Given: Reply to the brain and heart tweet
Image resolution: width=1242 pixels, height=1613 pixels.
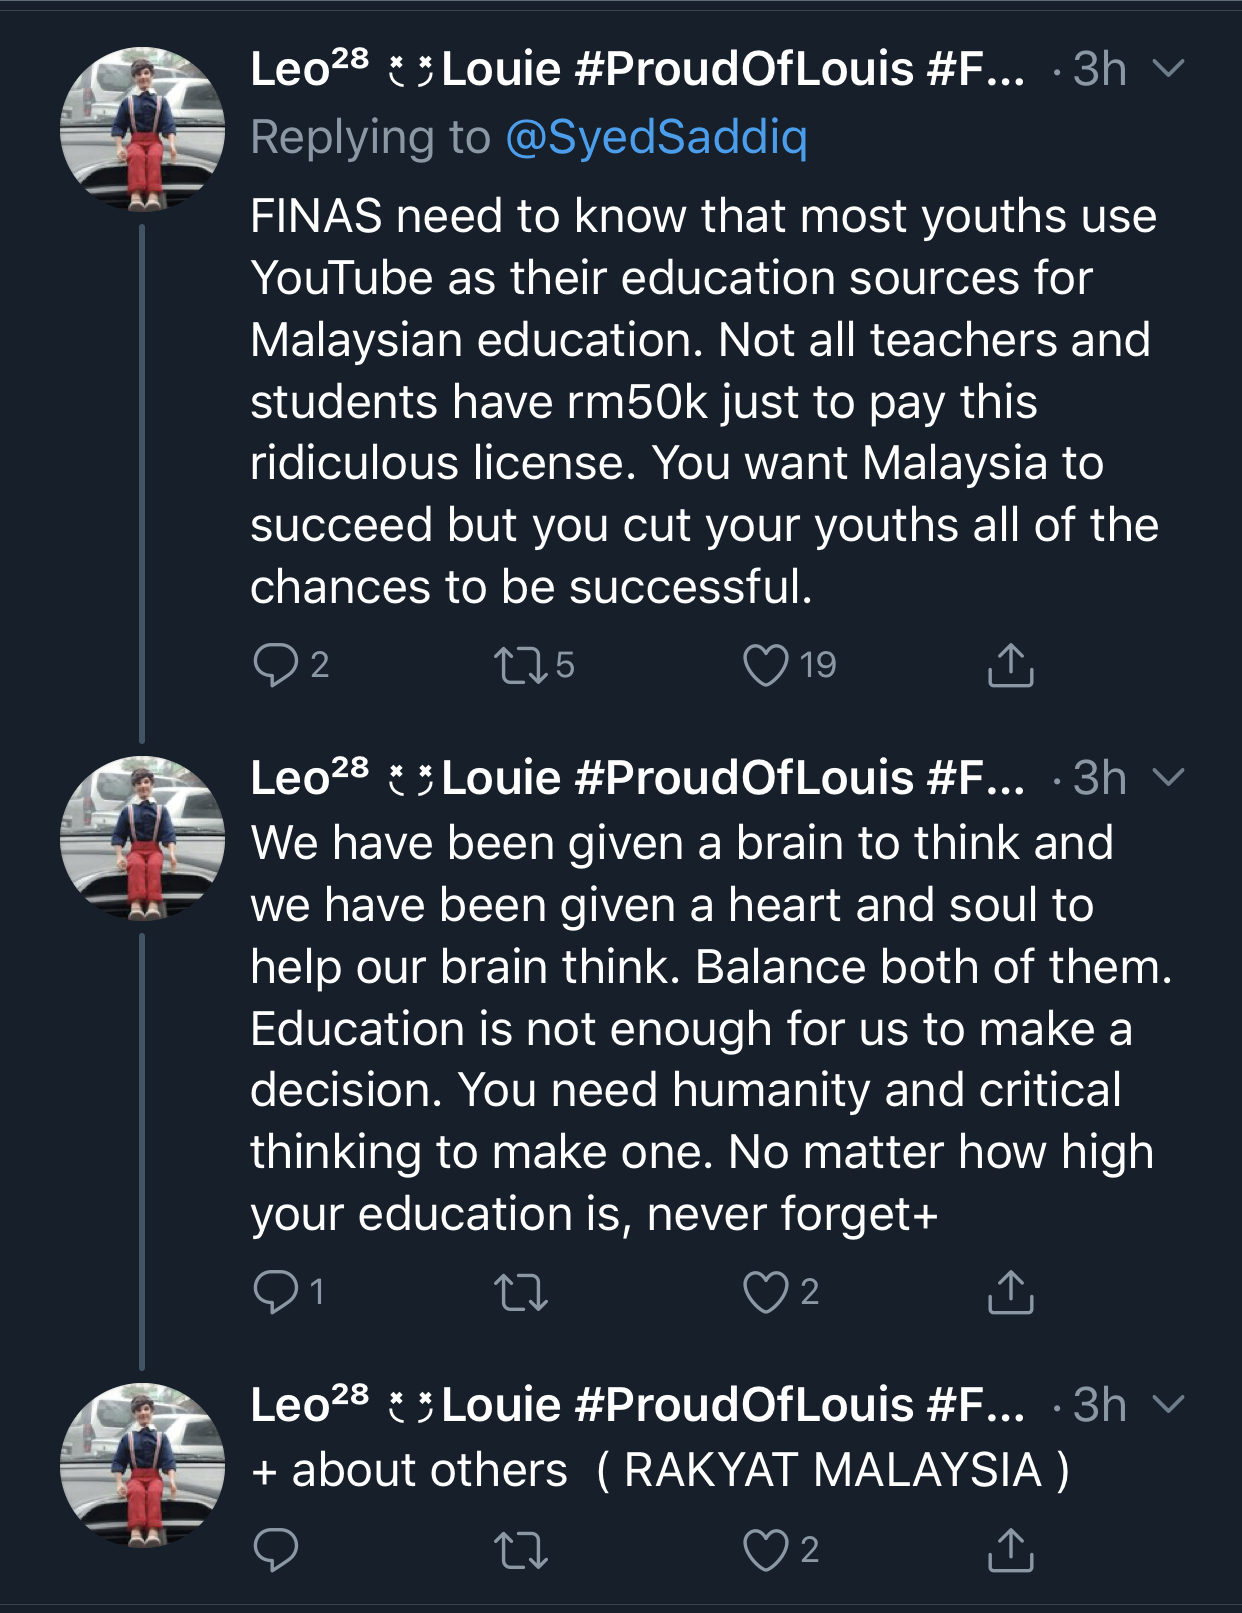Looking at the screenshot, I should [x=276, y=1291].
